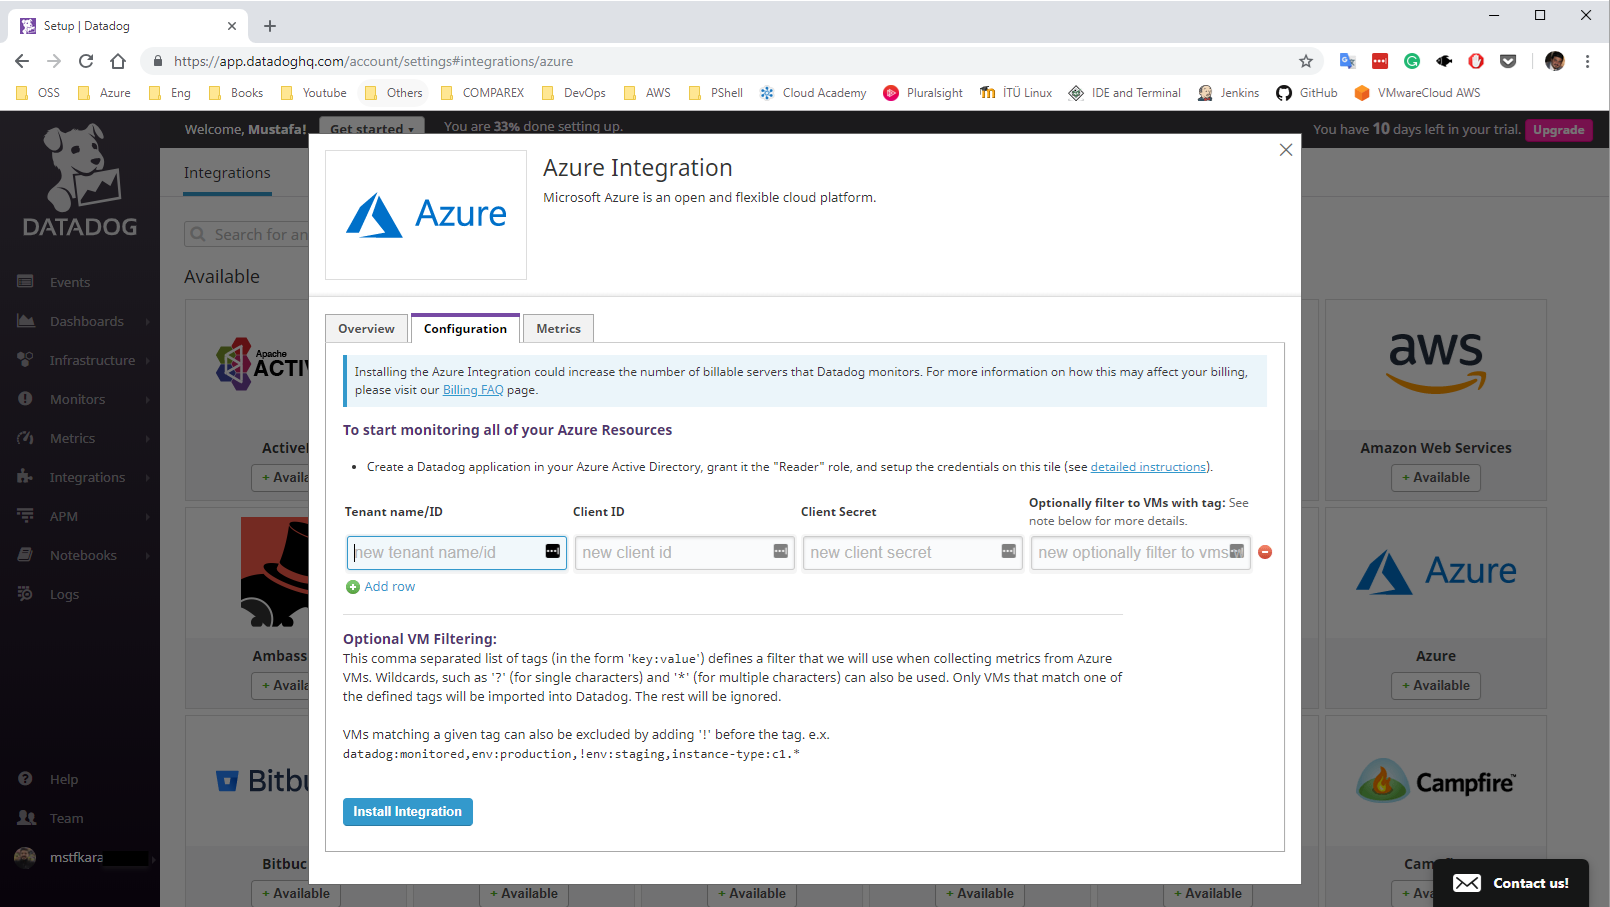Open the Team people icon
This screenshot has height=907, width=1610.
tap(26, 818)
